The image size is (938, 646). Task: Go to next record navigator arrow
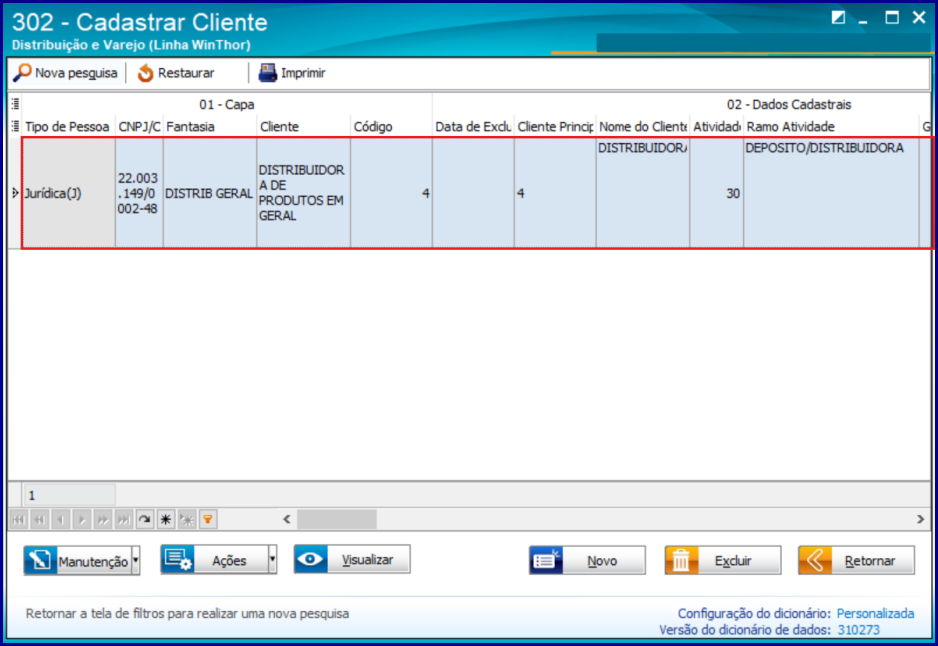coord(81,519)
